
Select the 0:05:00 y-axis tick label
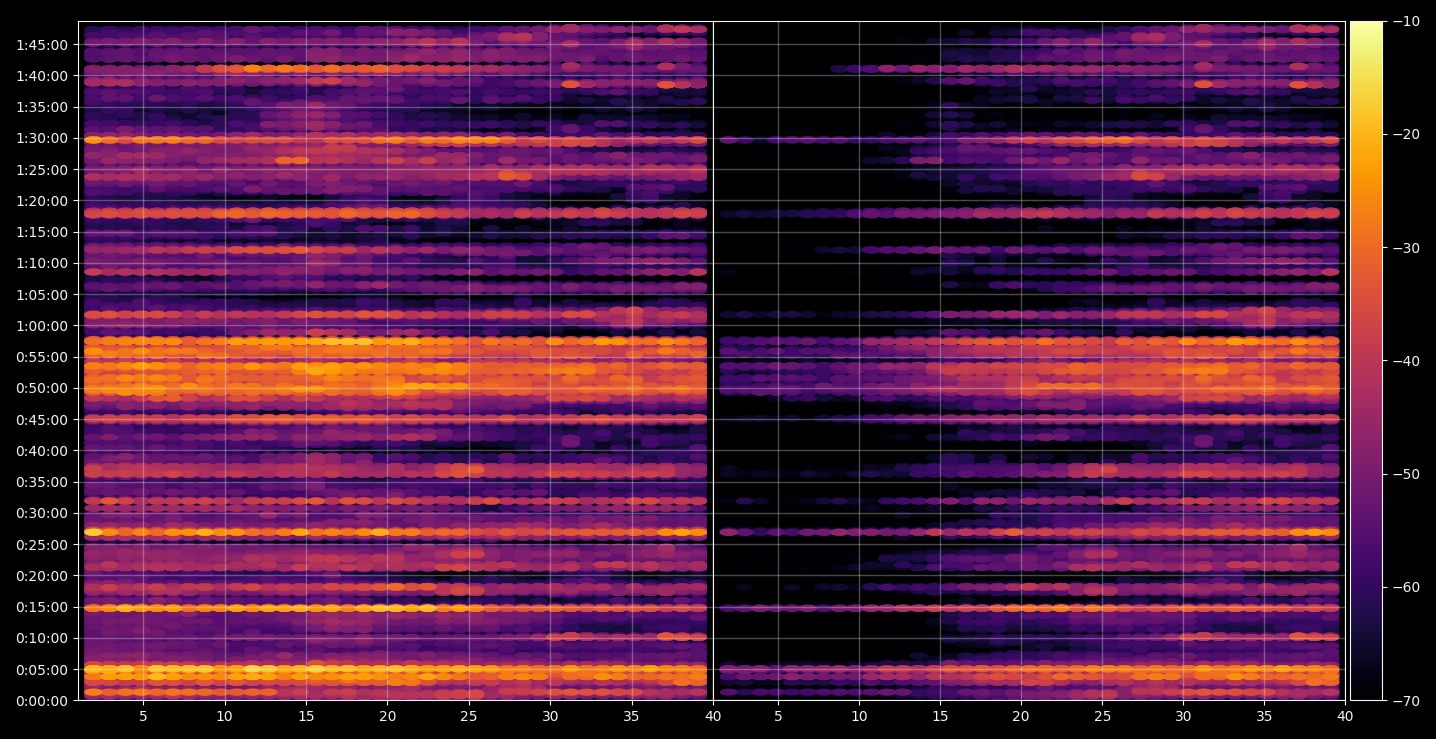(x=43, y=670)
